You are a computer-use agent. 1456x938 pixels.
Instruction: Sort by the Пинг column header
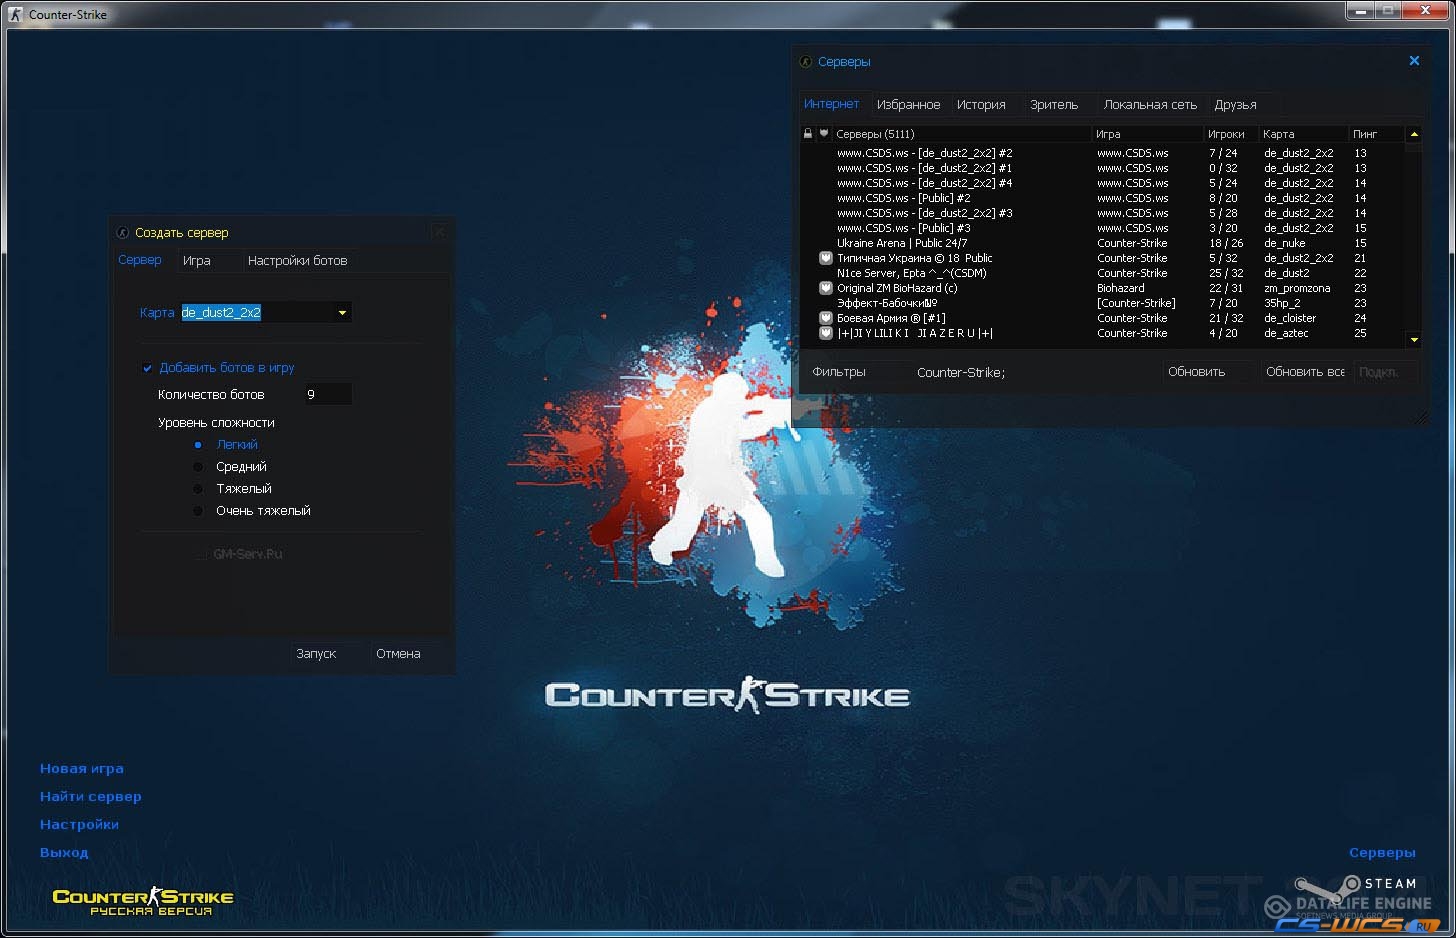[1376, 134]
